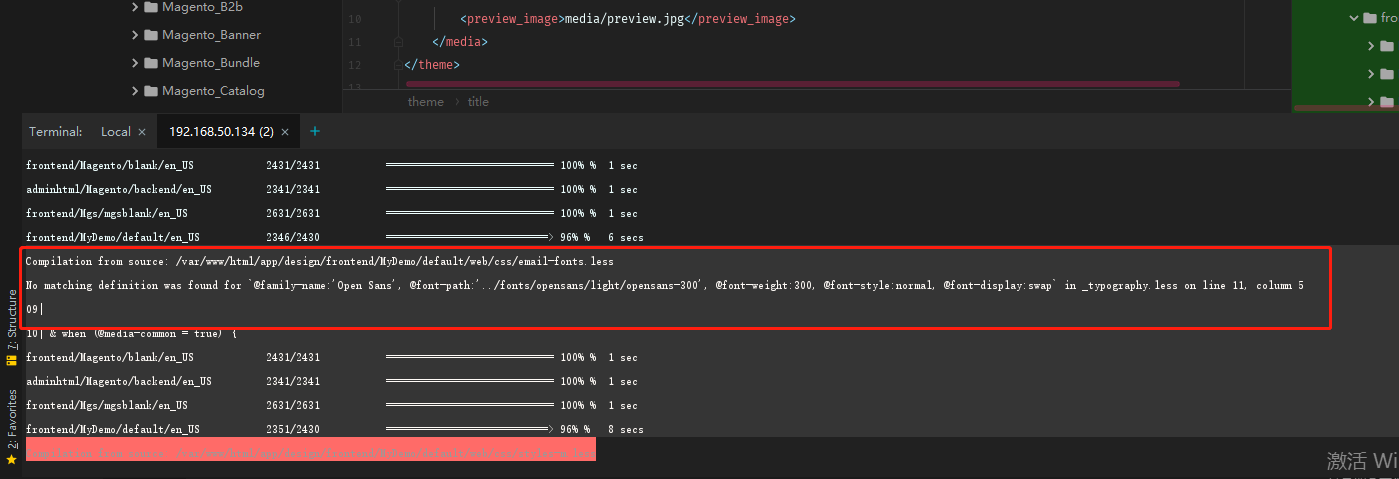Click the 'theme' breadcrumb
Screen dimensions: 1399x479
pos(425,102)
